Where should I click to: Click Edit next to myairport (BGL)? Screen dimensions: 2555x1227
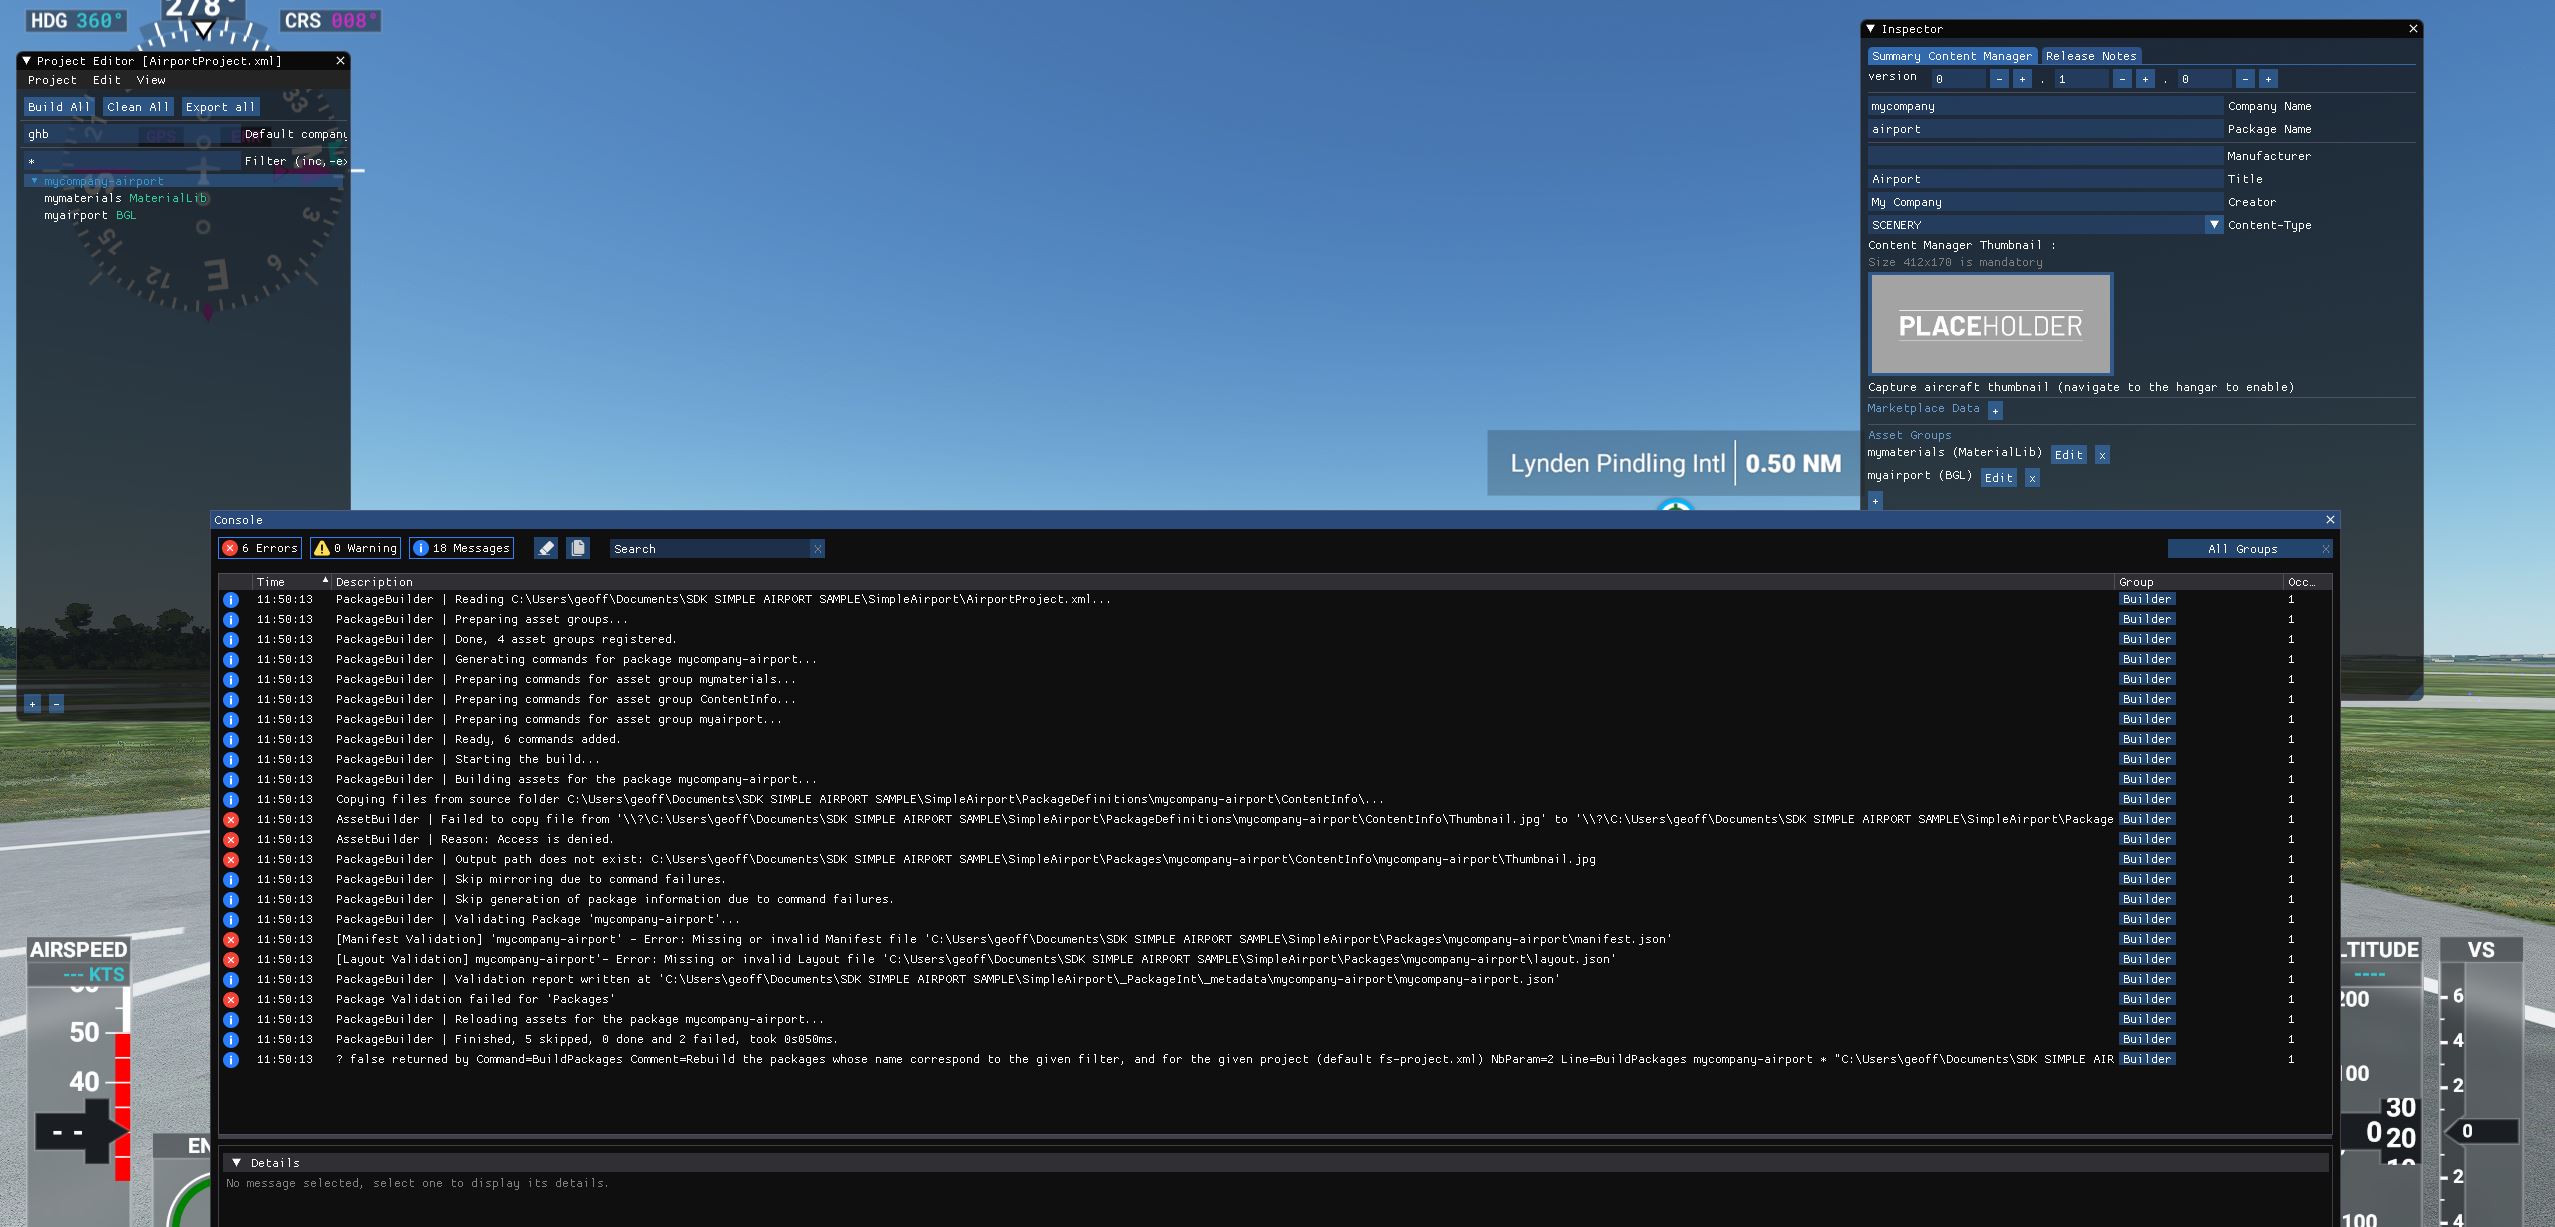coord(1998,478)
